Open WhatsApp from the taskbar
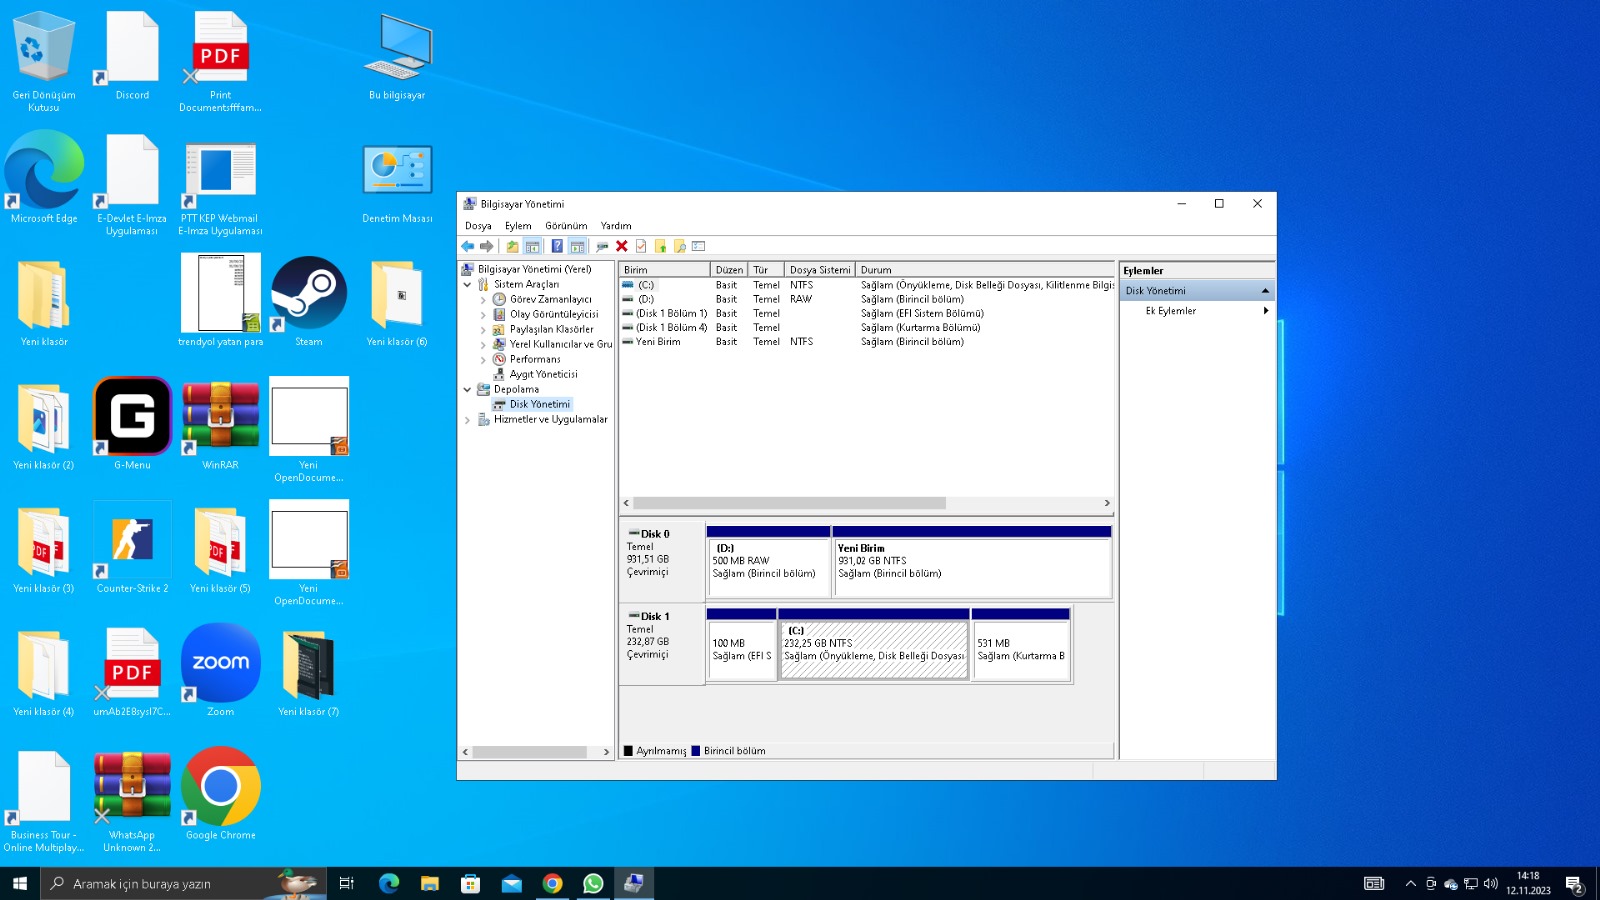 click(x=593, y=883)
